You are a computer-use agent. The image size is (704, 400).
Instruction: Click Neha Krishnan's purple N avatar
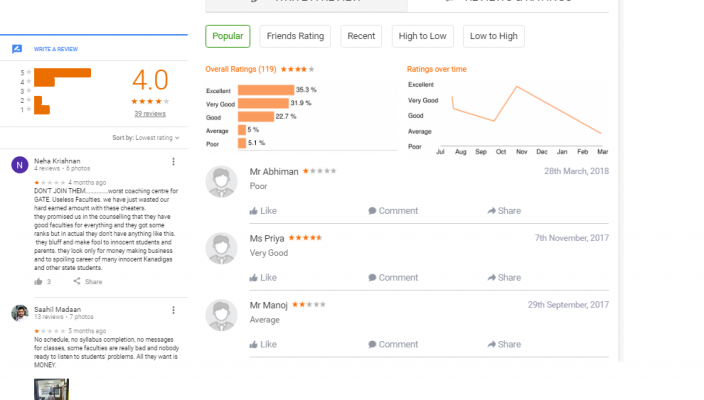20,165
